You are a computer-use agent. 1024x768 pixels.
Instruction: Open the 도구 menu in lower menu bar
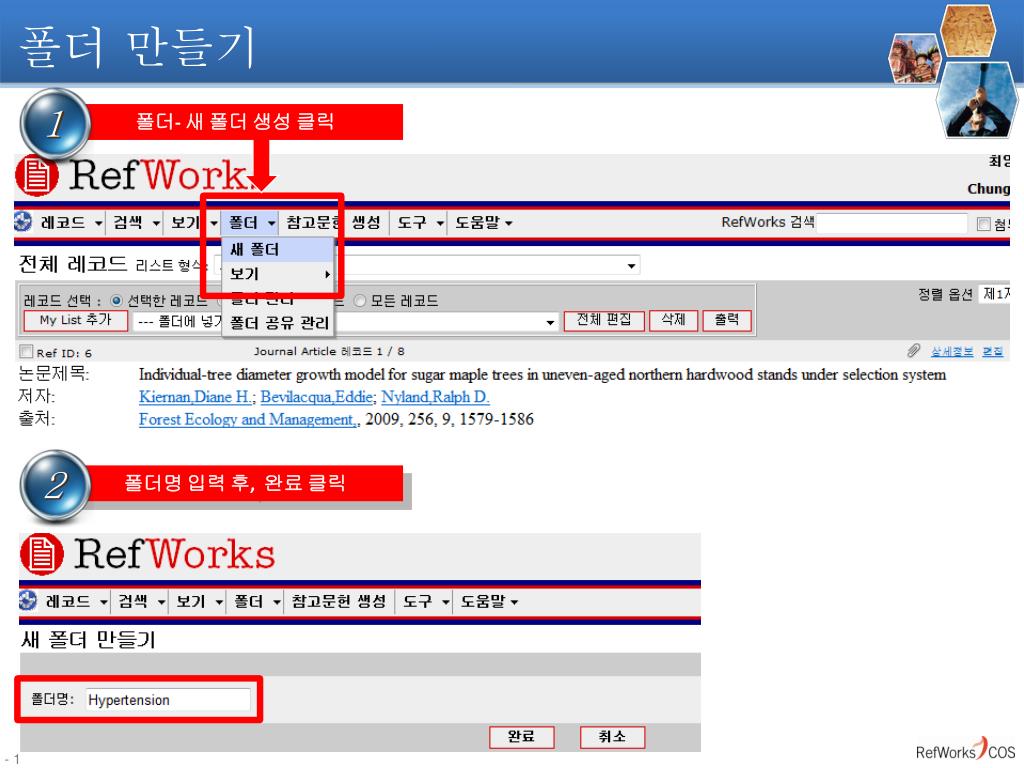[426, 601]
